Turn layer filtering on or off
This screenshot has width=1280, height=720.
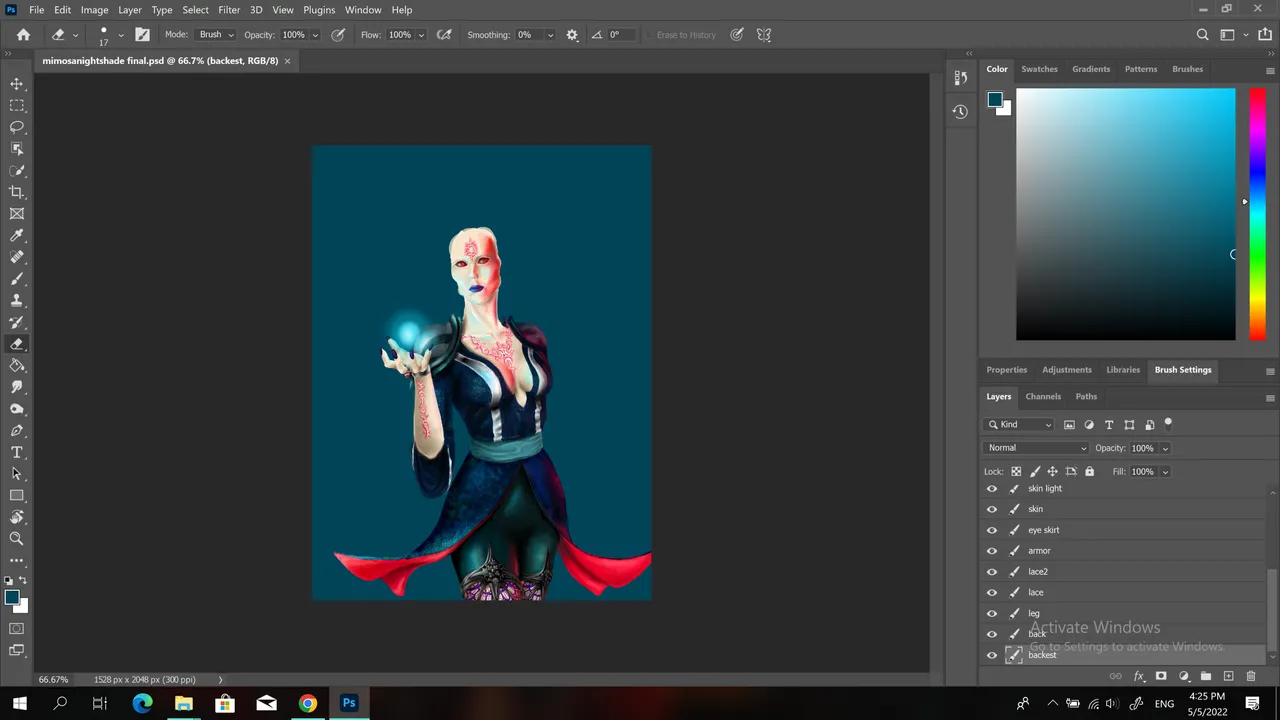click(x=1168, y=424)
